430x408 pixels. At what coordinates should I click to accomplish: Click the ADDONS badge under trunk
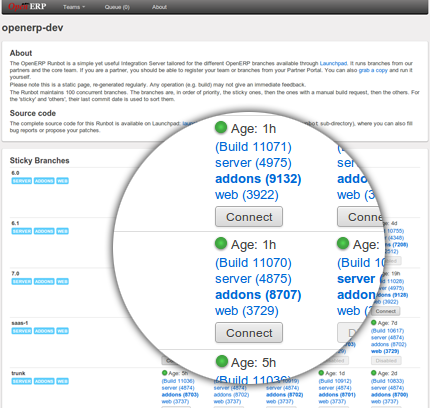(x=44, y=381)
